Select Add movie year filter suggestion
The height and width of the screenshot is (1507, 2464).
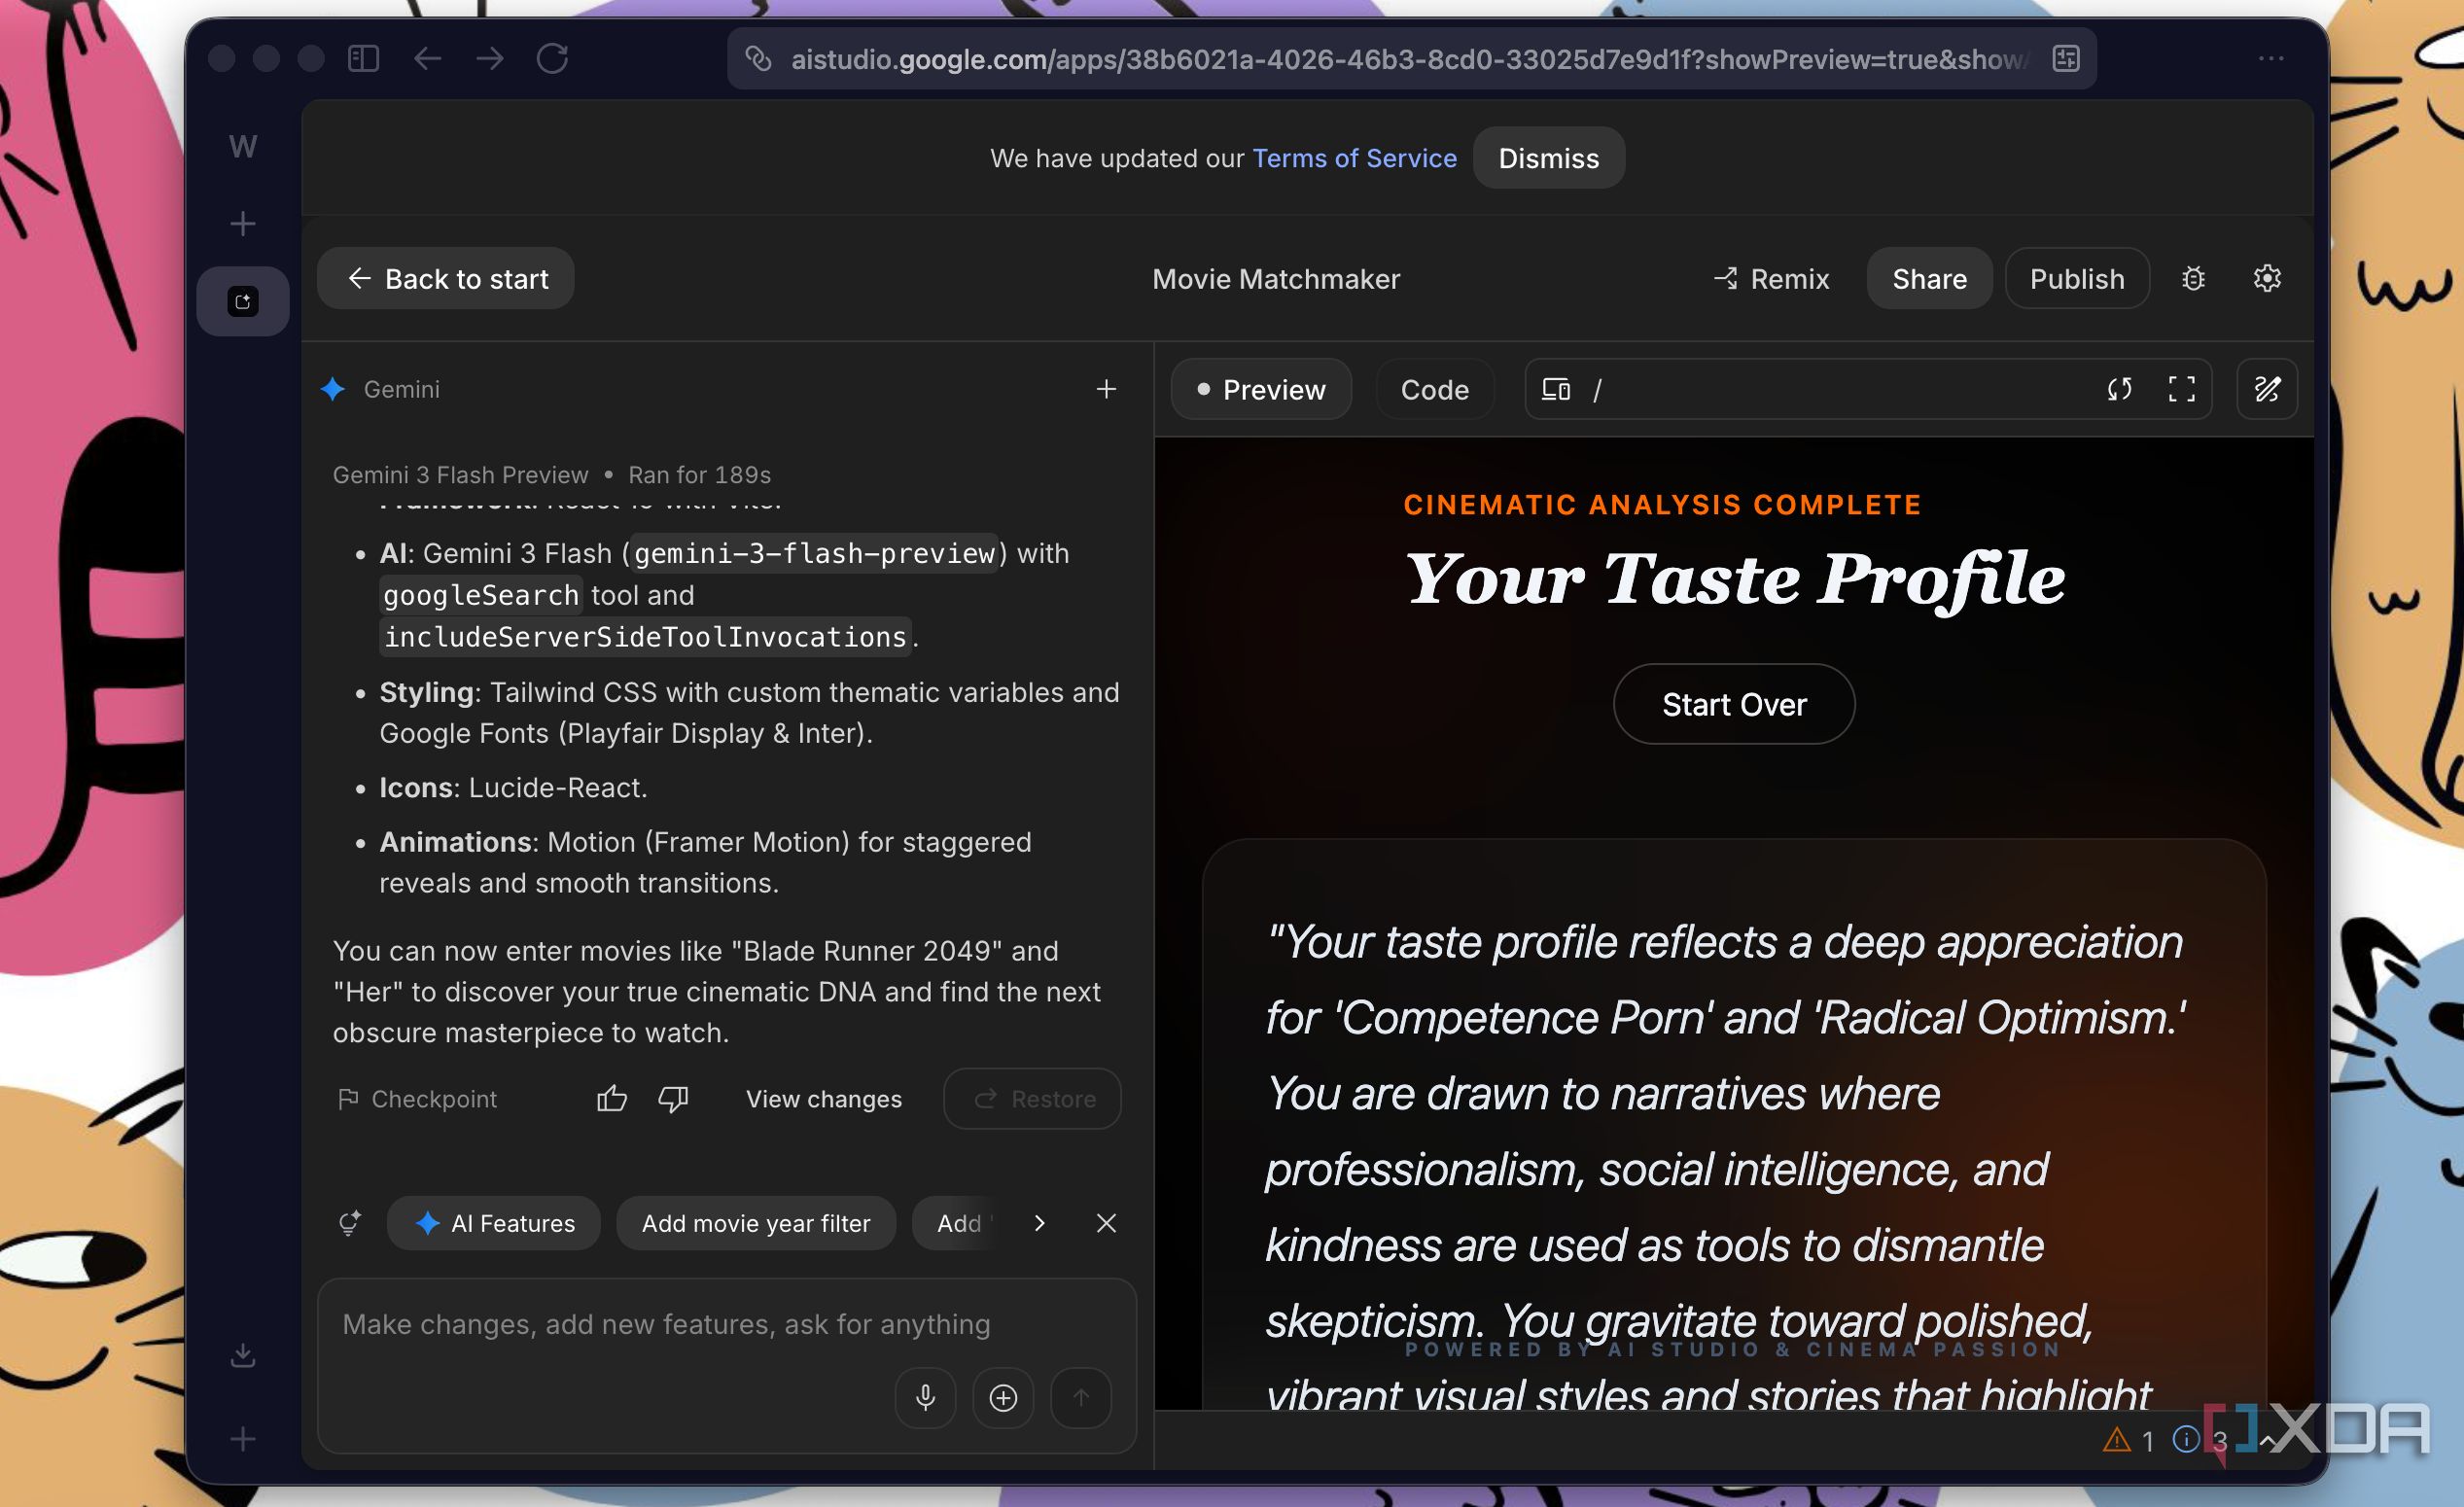pyautogui.click(x=756, y=1223)
